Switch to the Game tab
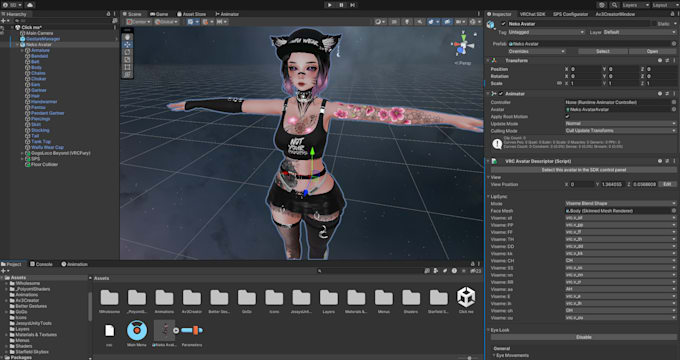Viewport: 680px width, 360px height. 159,14
